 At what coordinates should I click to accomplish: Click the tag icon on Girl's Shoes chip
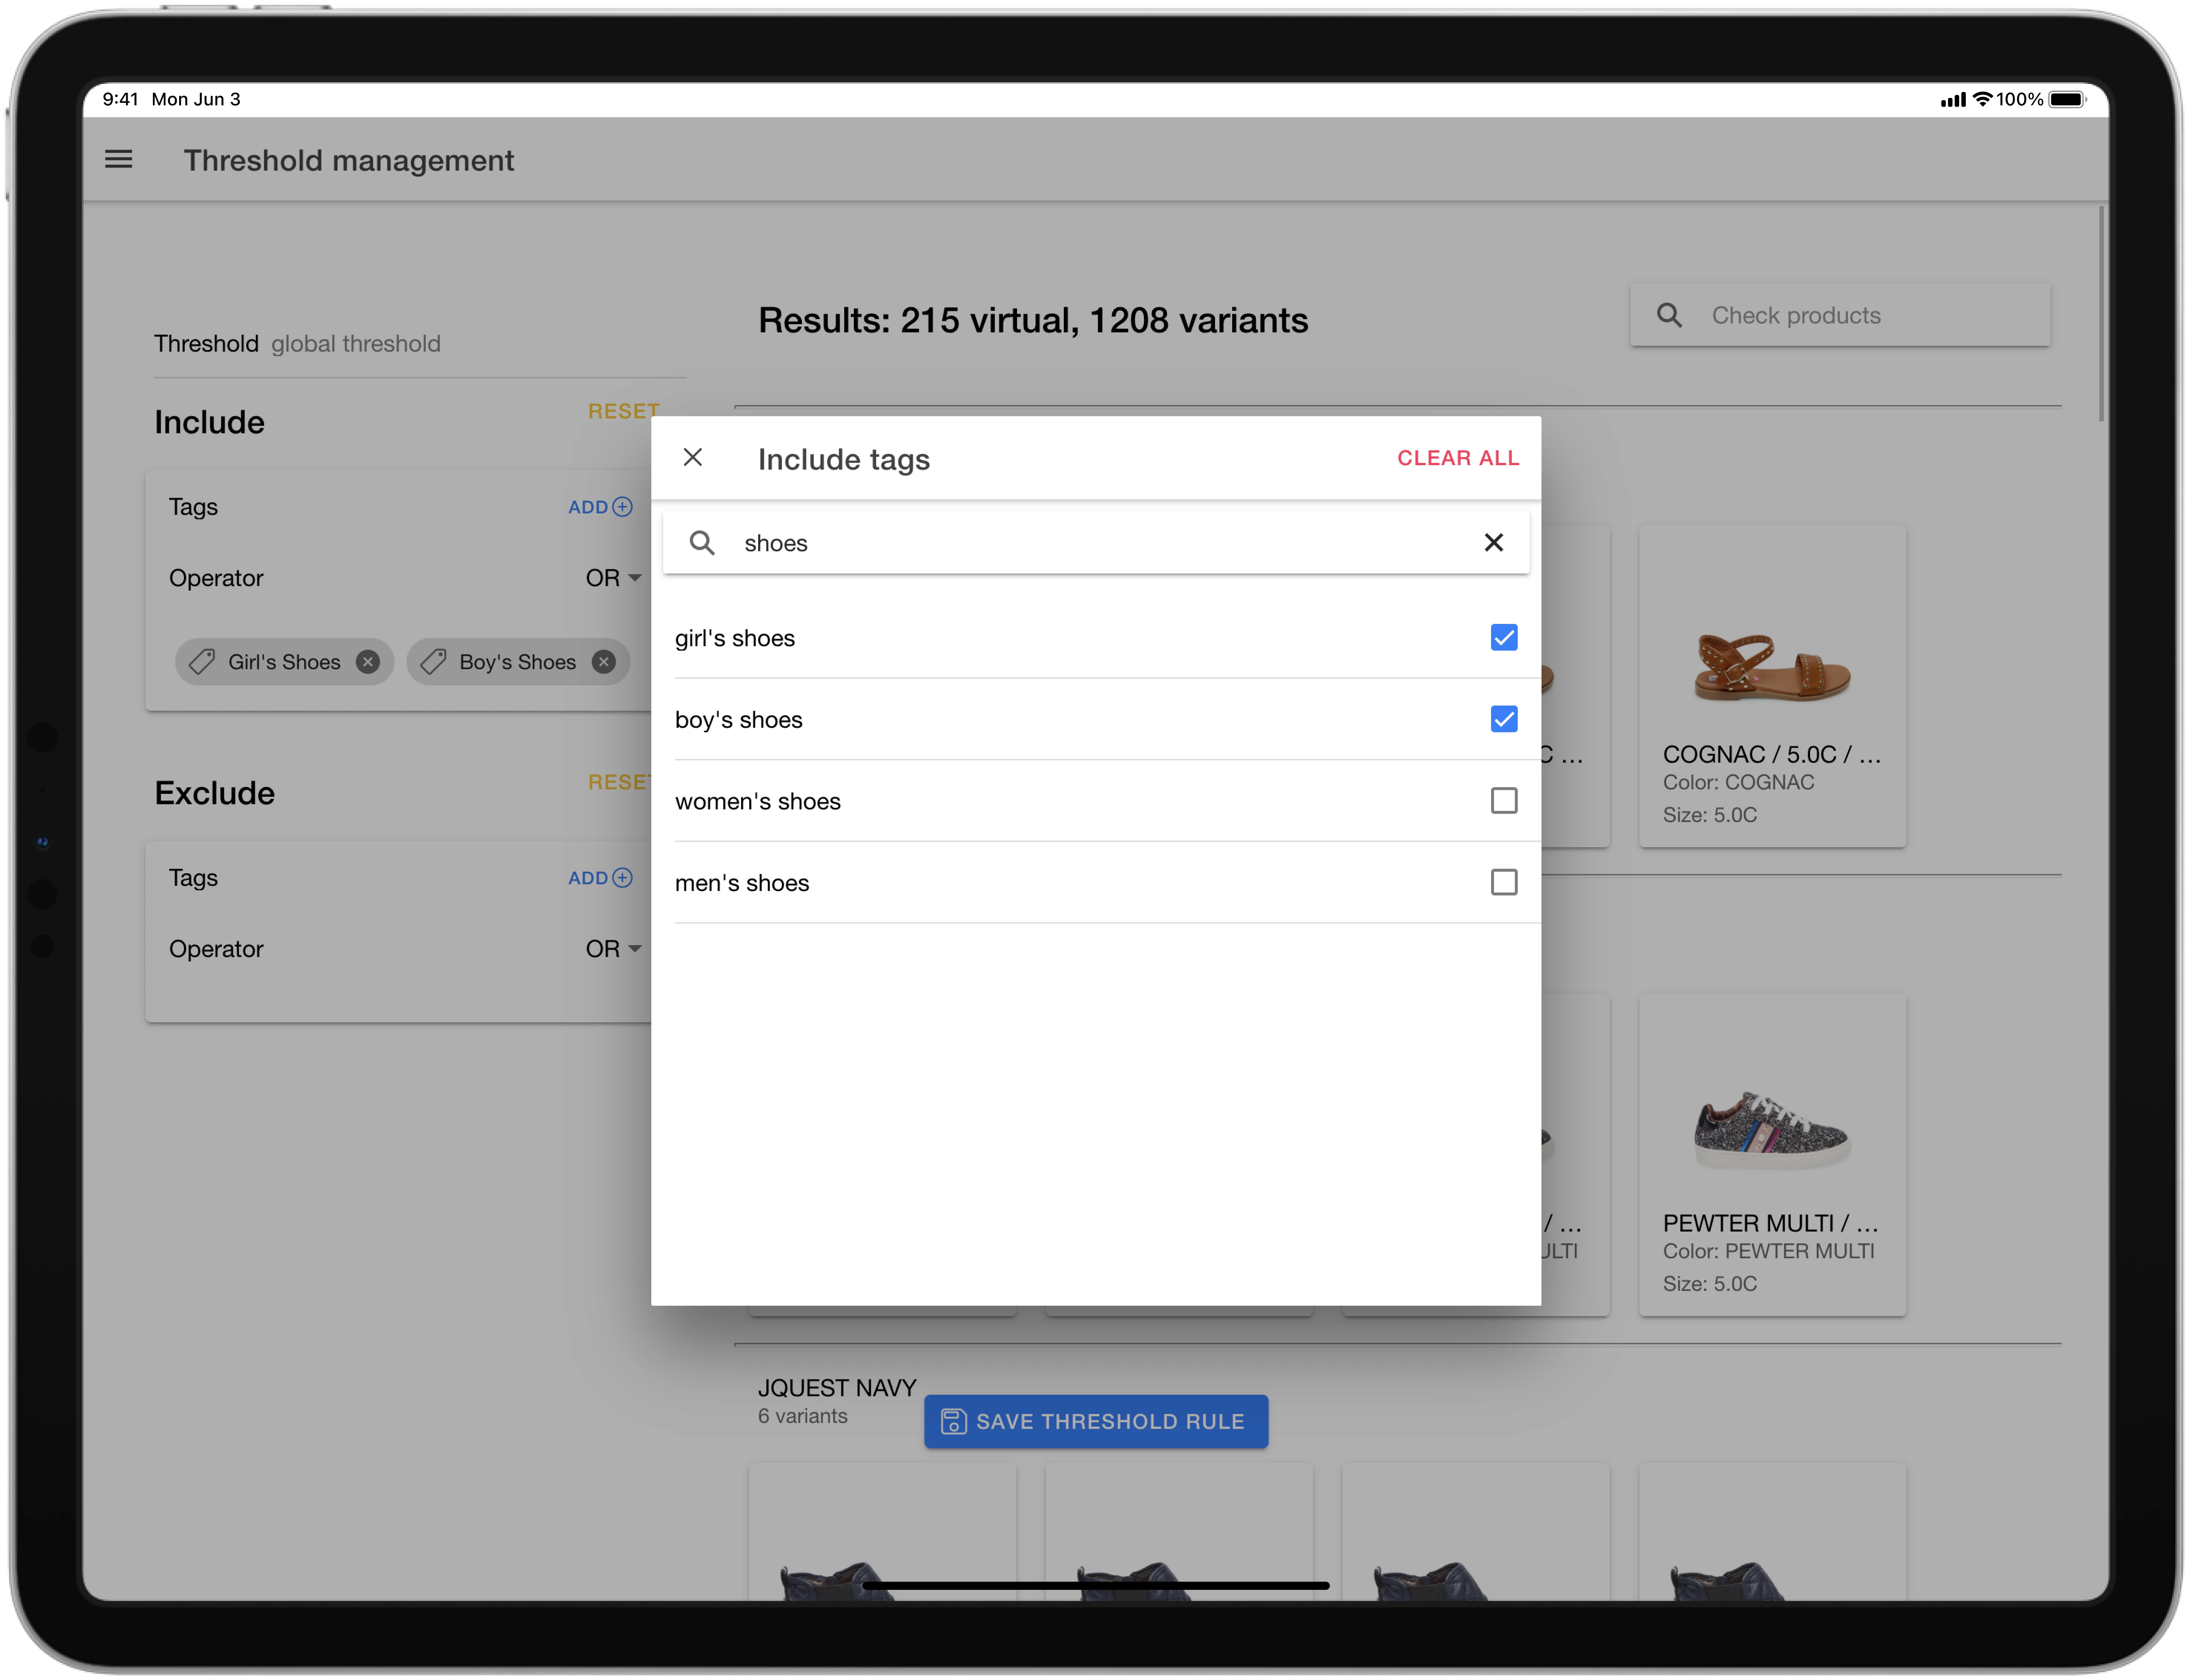click(x=202, y=662)
